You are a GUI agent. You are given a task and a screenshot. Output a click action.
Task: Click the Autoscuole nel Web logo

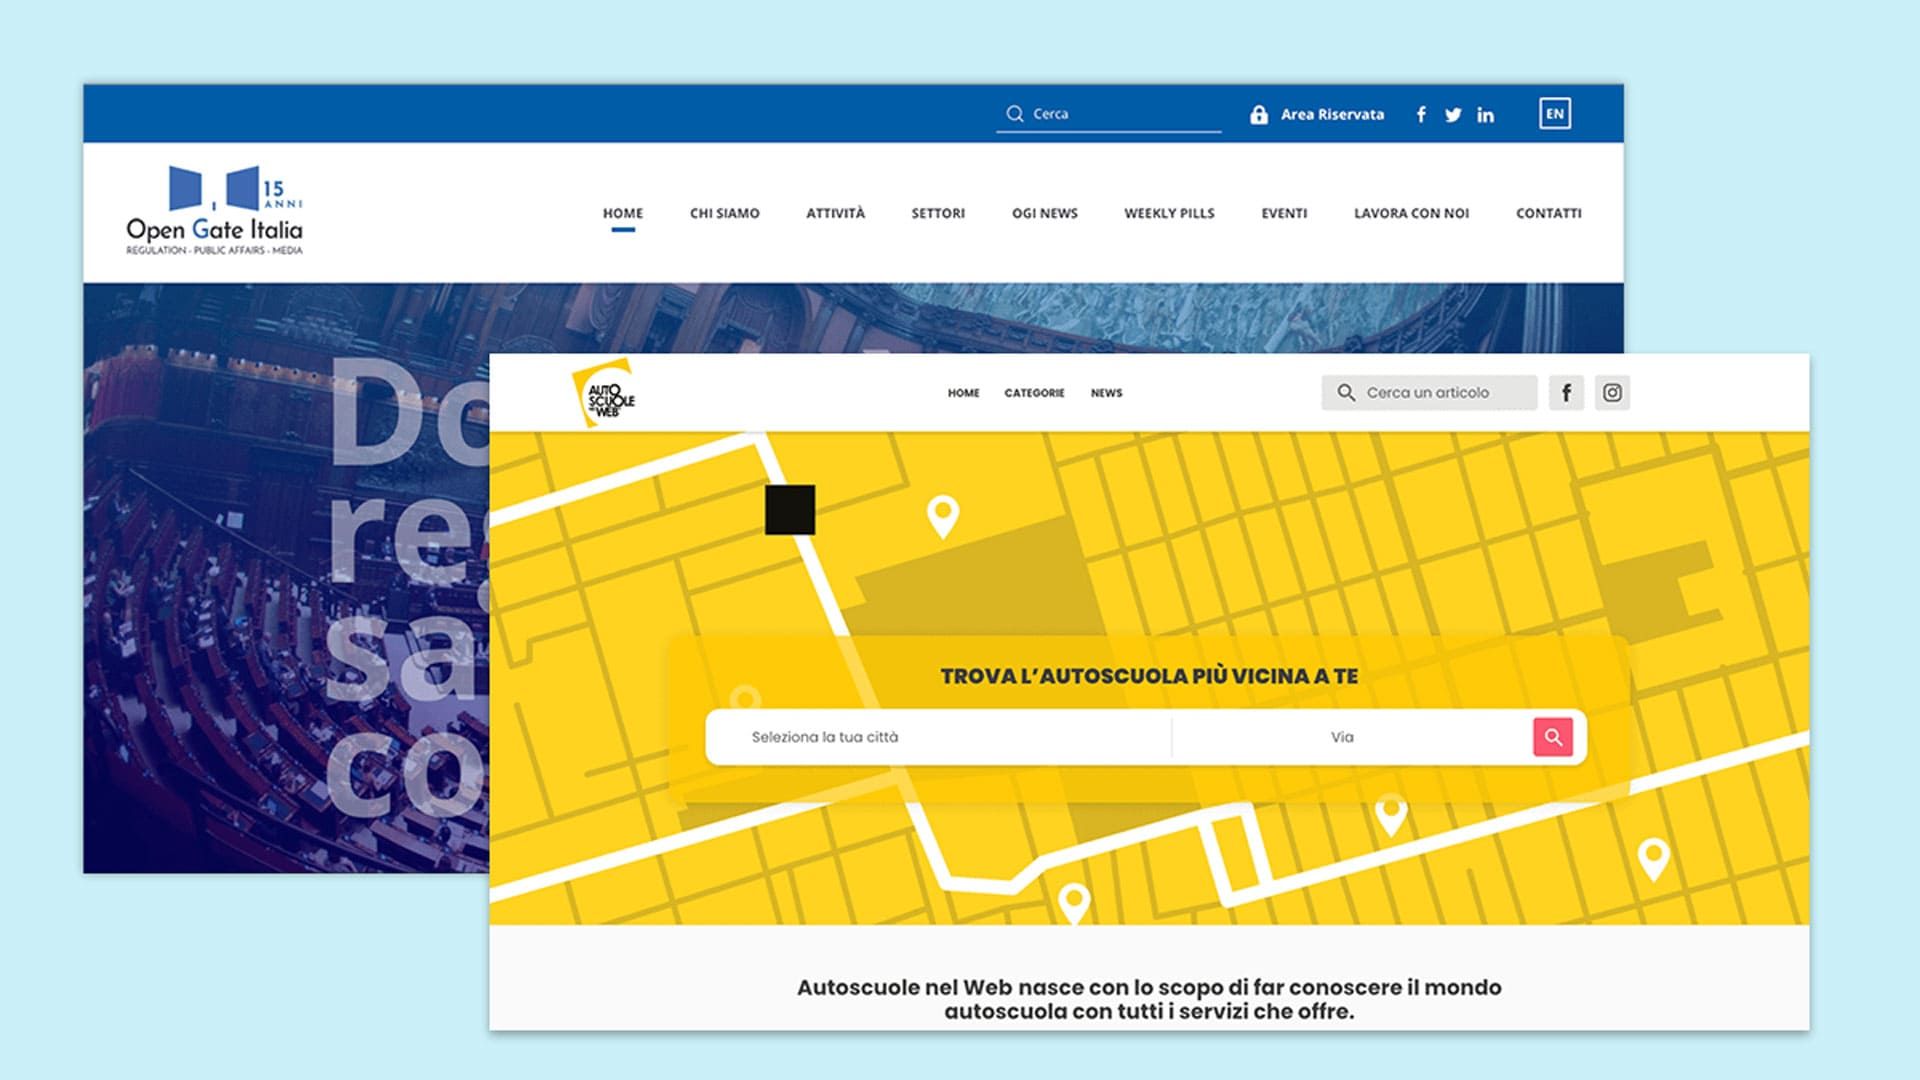click(602, 393)
